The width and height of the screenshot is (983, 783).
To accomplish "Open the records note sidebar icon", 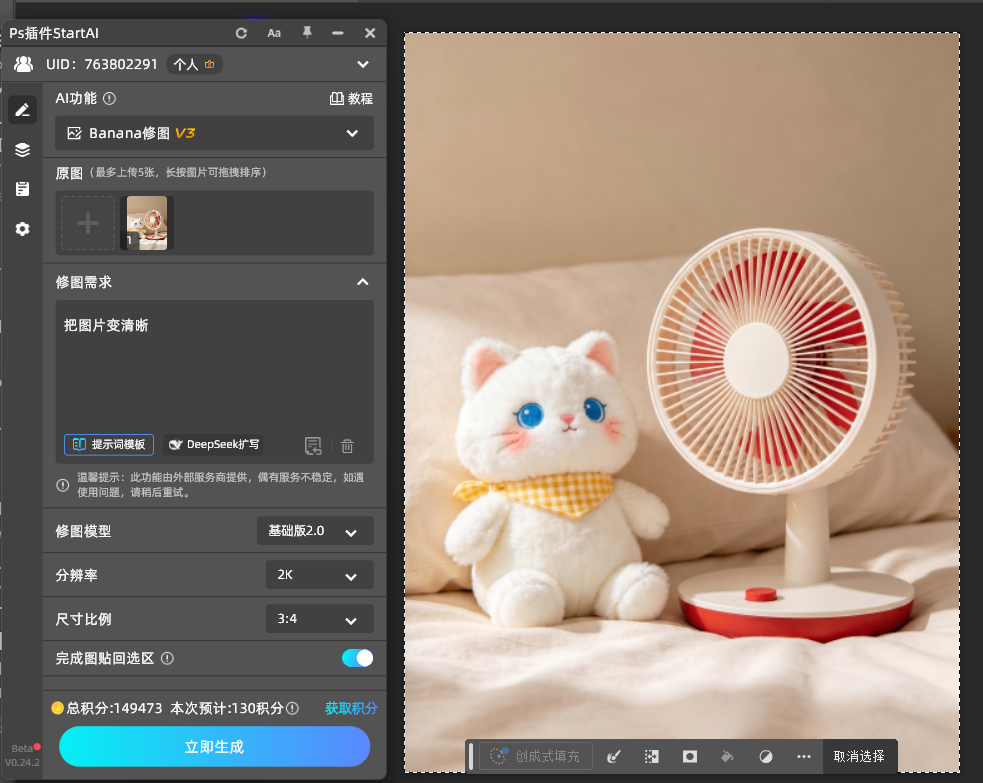I will pyautogui.click(x=23, y=189).
